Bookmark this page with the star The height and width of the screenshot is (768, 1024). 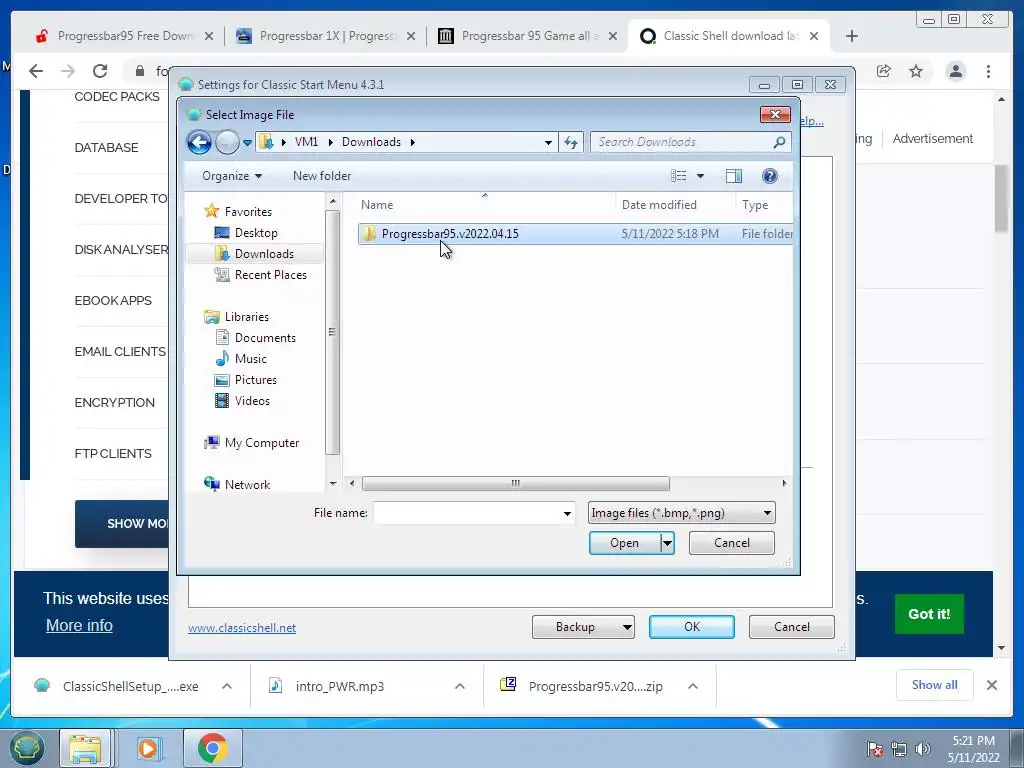pos(916,71)
